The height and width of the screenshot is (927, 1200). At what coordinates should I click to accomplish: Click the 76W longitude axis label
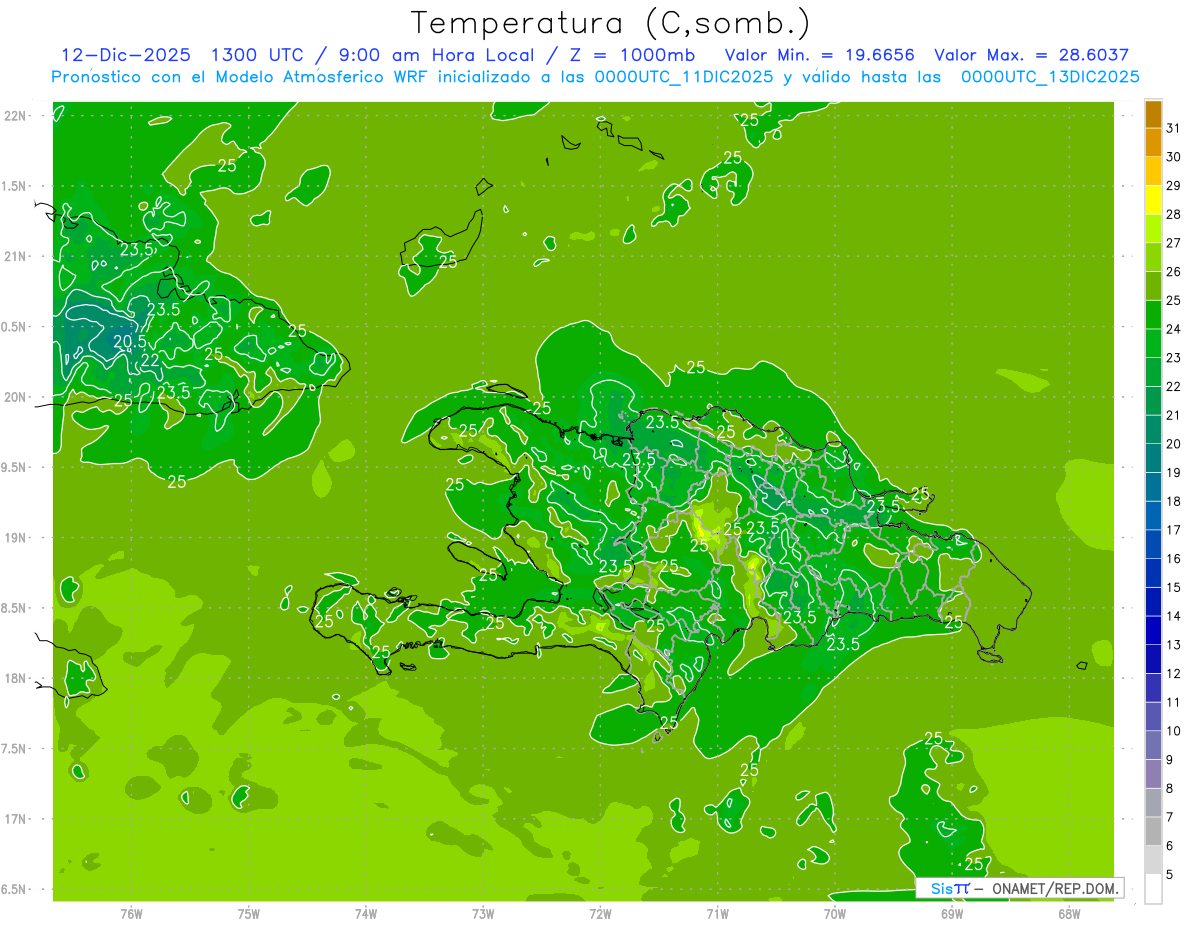pos(131,914)
